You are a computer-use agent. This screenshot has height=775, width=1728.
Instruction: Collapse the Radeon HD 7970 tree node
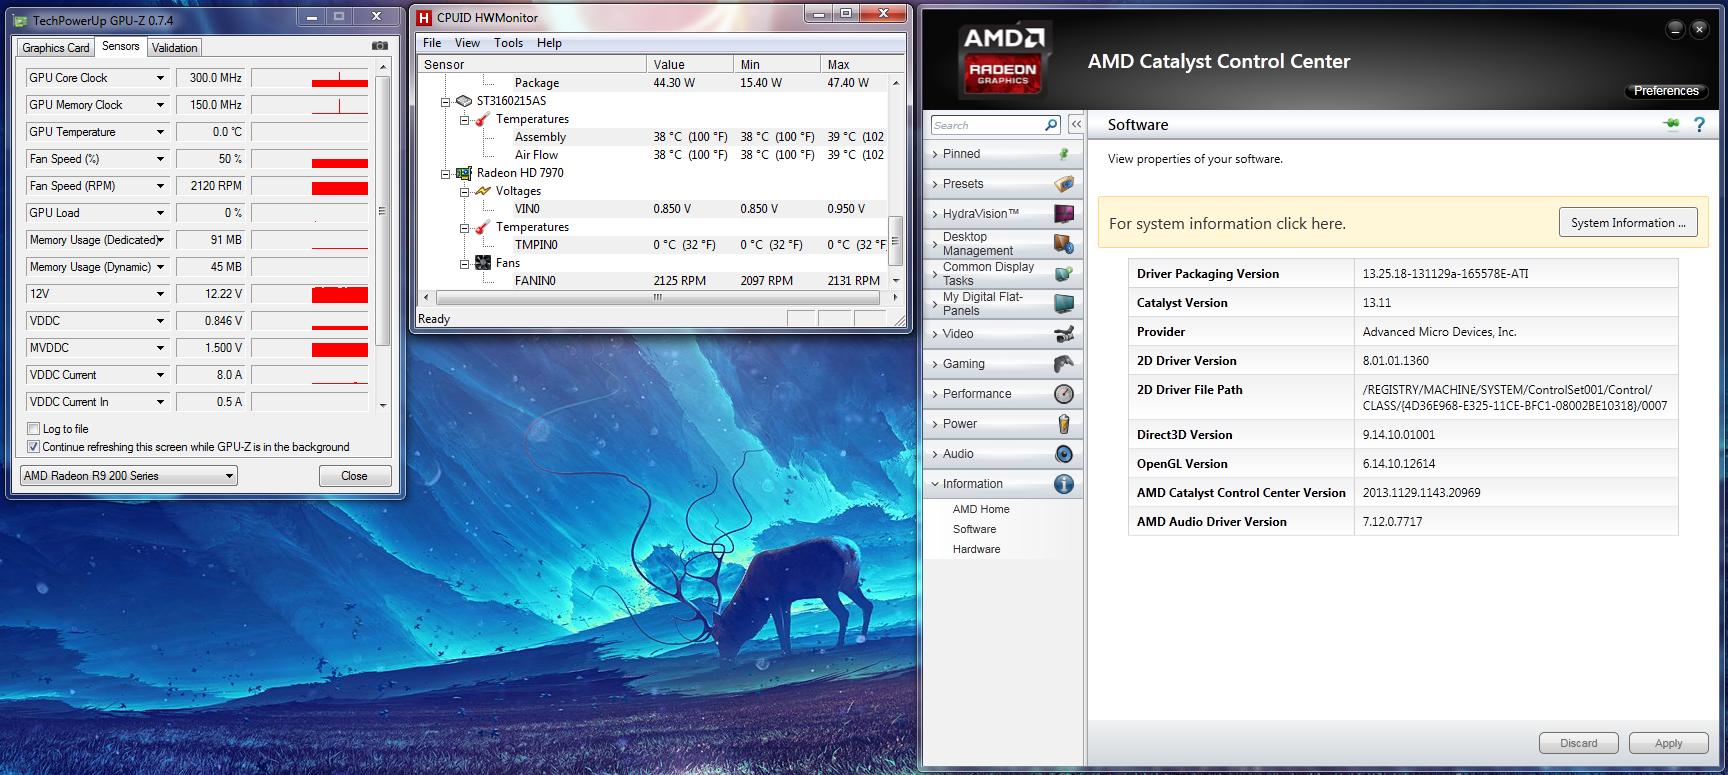(x=446, y=173)
